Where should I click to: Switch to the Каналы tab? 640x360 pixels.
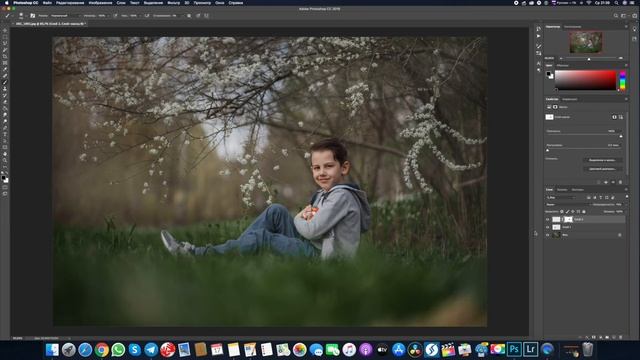pos(562,189)
